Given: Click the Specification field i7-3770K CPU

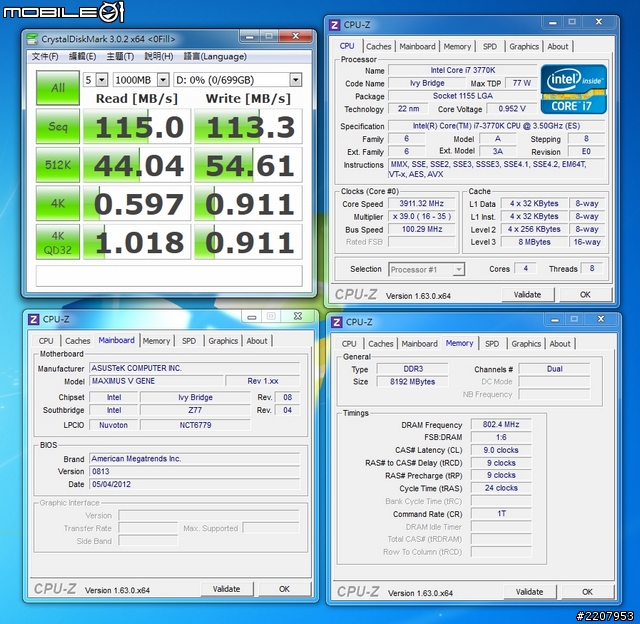Looking at the screenshot, I should pyautogui.click(x=496, y=126).
